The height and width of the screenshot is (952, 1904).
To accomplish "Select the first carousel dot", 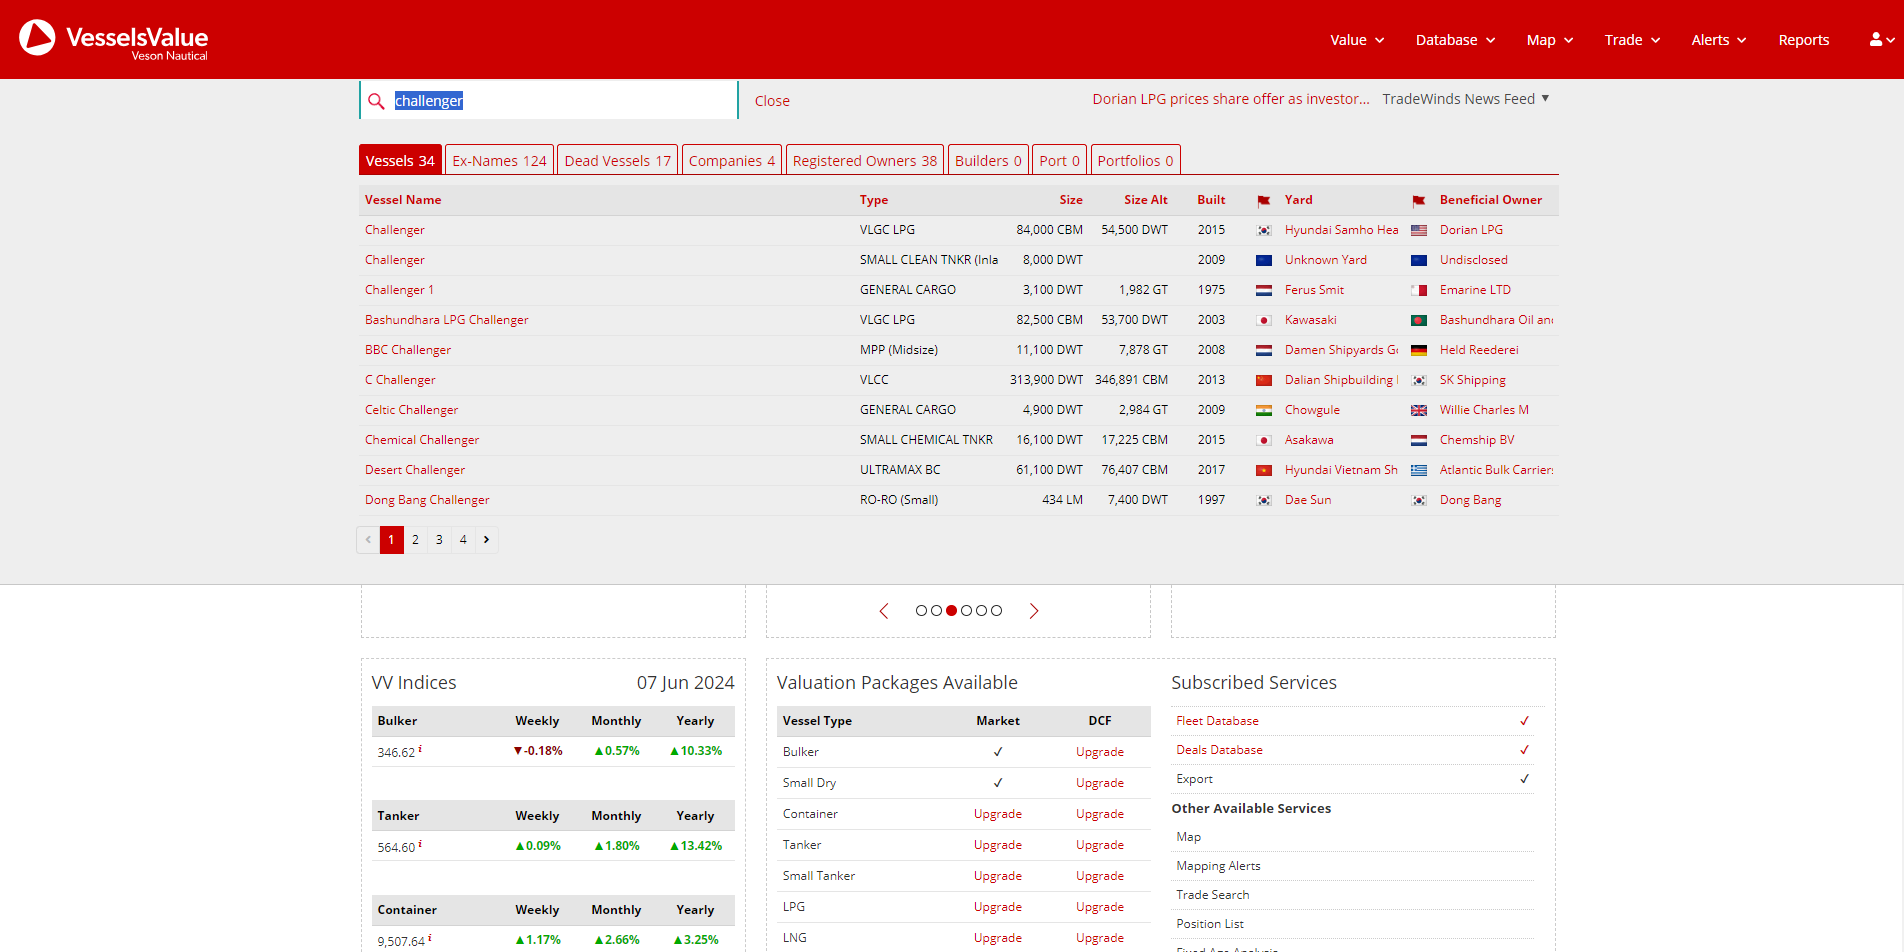I will 921,610.
